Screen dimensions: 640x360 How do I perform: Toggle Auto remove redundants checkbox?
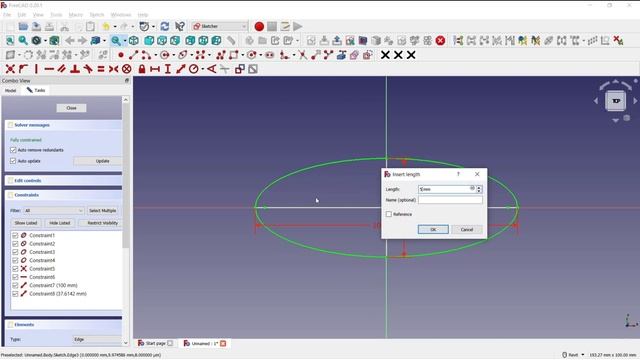pos(13,150)
